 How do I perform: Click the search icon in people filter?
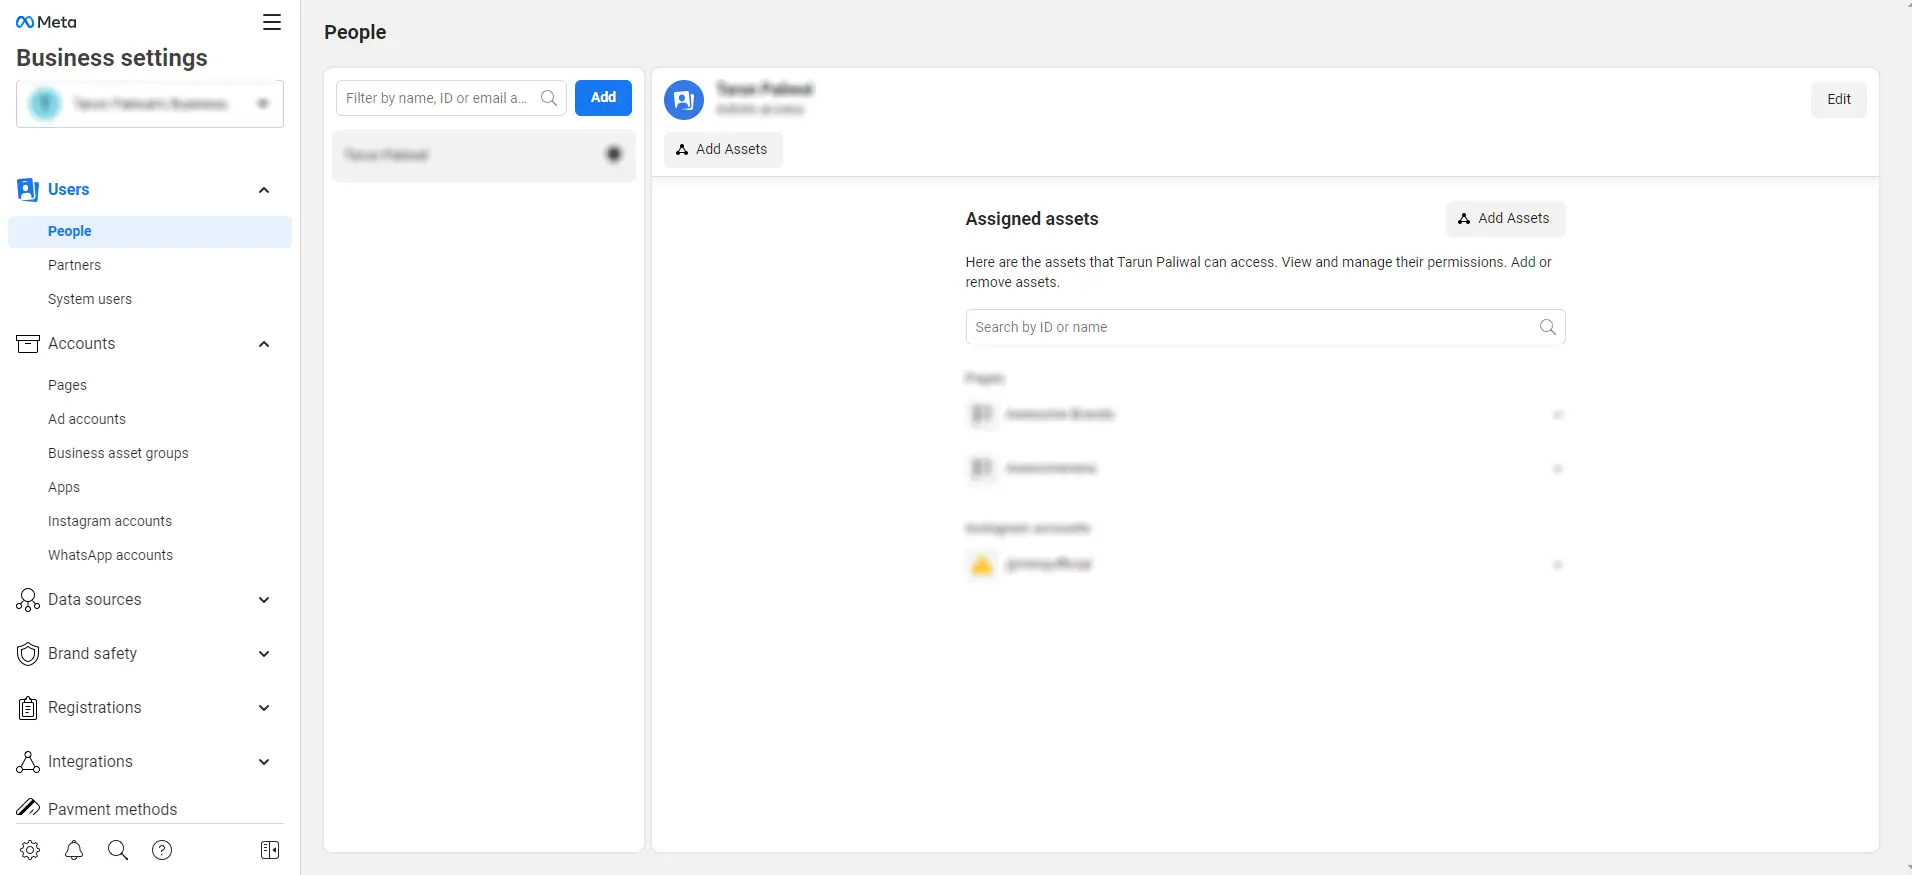click(549, 98)
